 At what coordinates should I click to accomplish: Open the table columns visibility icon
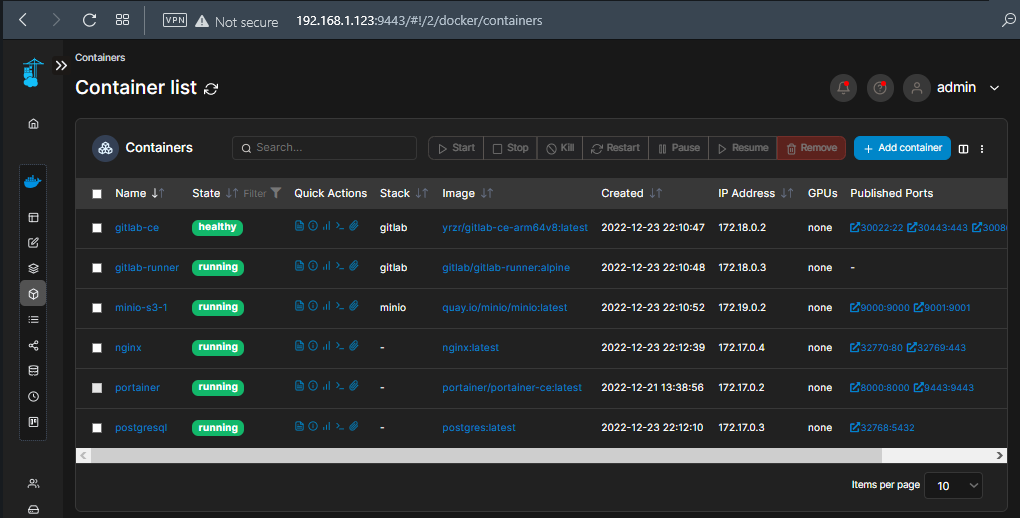click(963, 149)
